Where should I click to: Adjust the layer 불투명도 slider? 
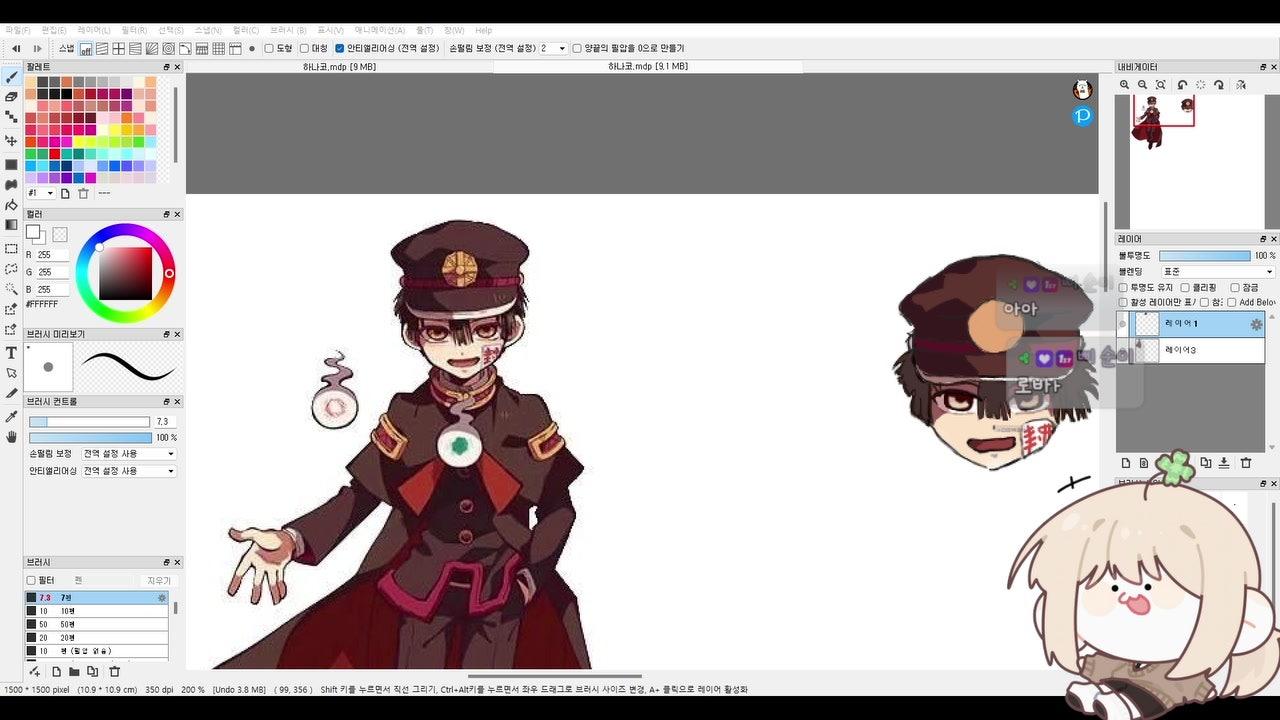(1204, 256)
